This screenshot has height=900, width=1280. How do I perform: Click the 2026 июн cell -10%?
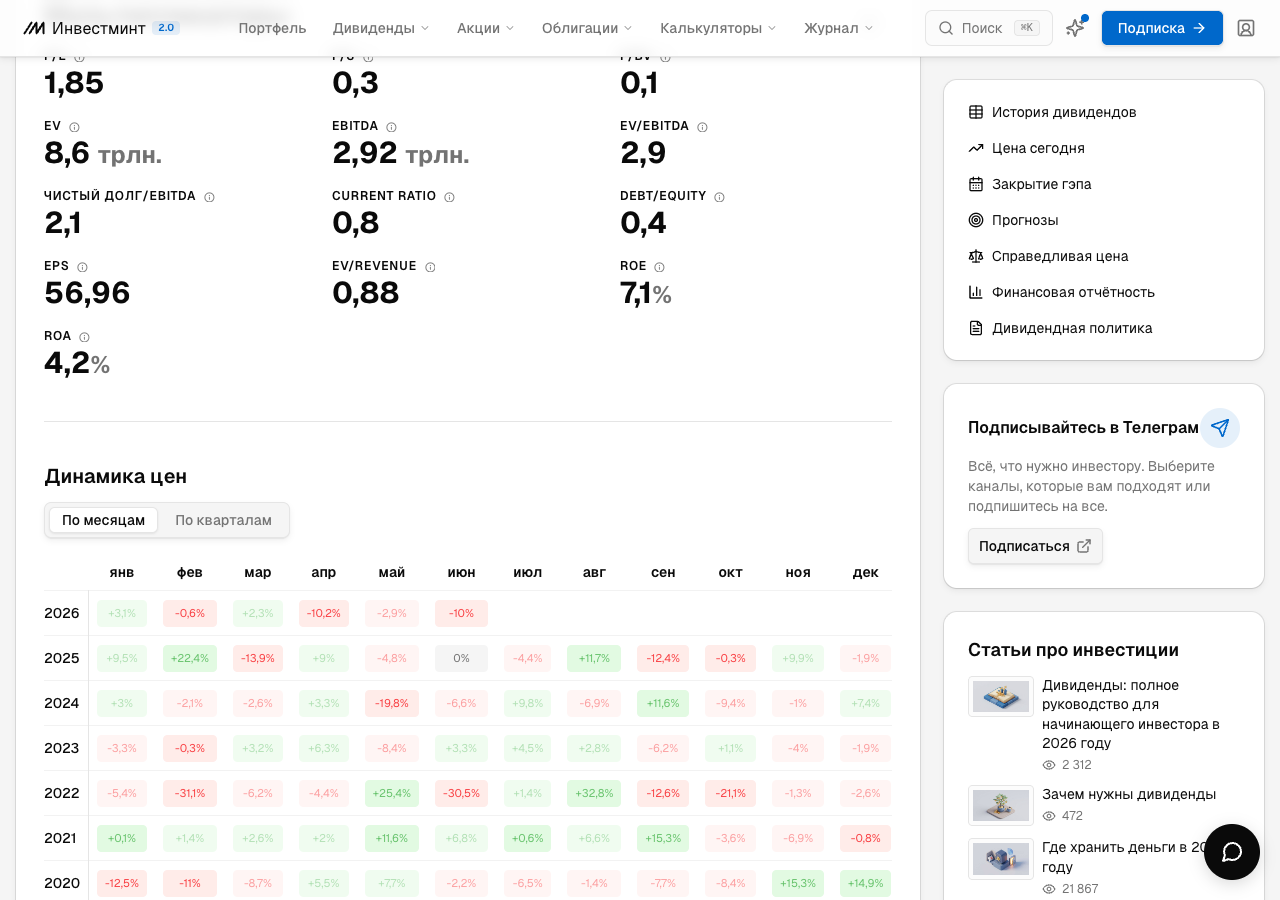pos(461,613)
